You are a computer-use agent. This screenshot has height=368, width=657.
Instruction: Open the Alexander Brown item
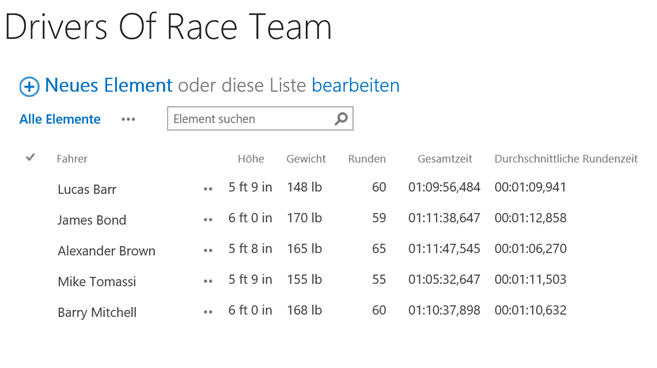point(106,251)
